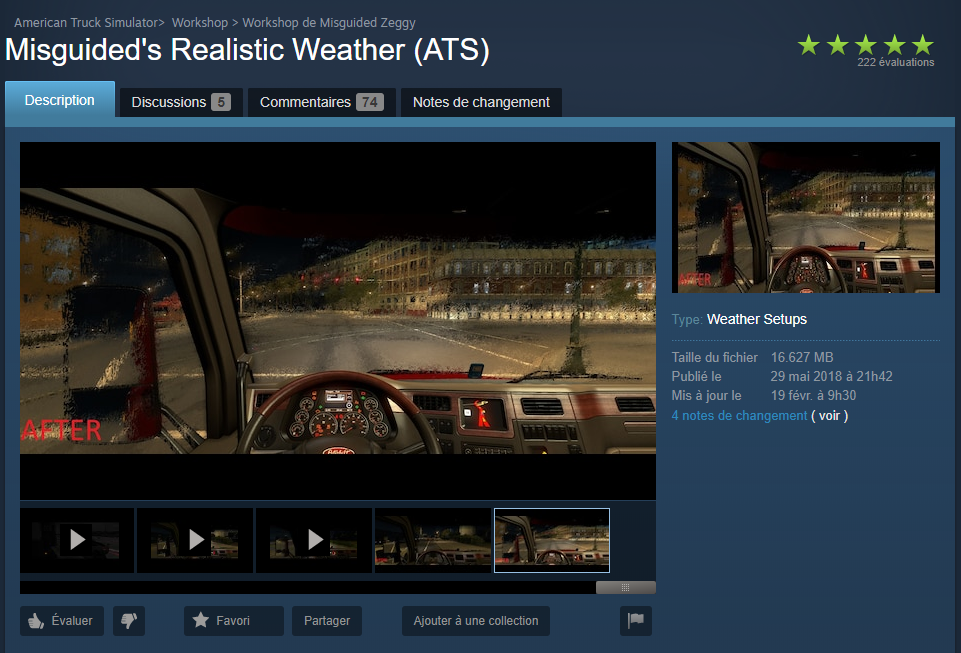Click the thumbs-down rating icon button
The width and height of the screenshot is (961, 653).
(x=129, y=621)
